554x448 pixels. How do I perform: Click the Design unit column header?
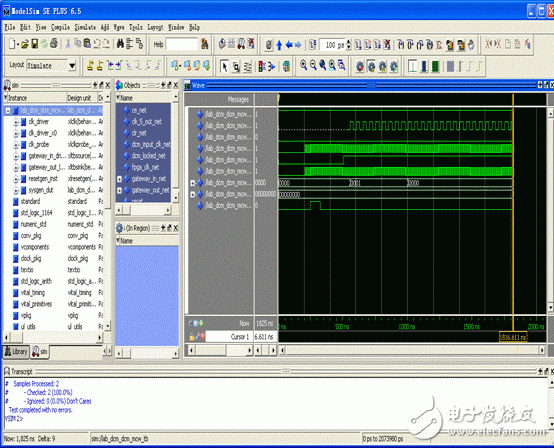pyautogui.click(x=79, y=98)
